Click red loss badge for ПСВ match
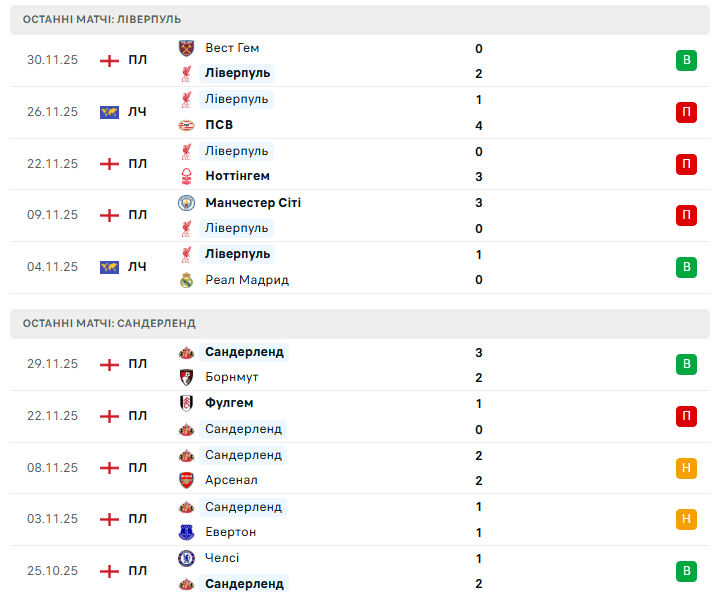 tap(686, 112)
